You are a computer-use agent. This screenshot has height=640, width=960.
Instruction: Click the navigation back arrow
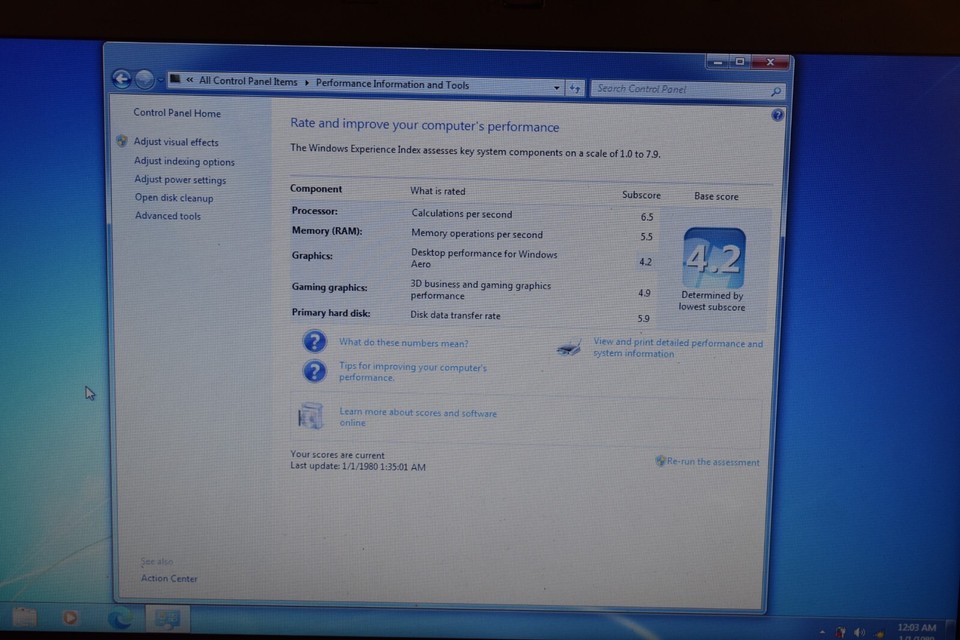(121, 79)
